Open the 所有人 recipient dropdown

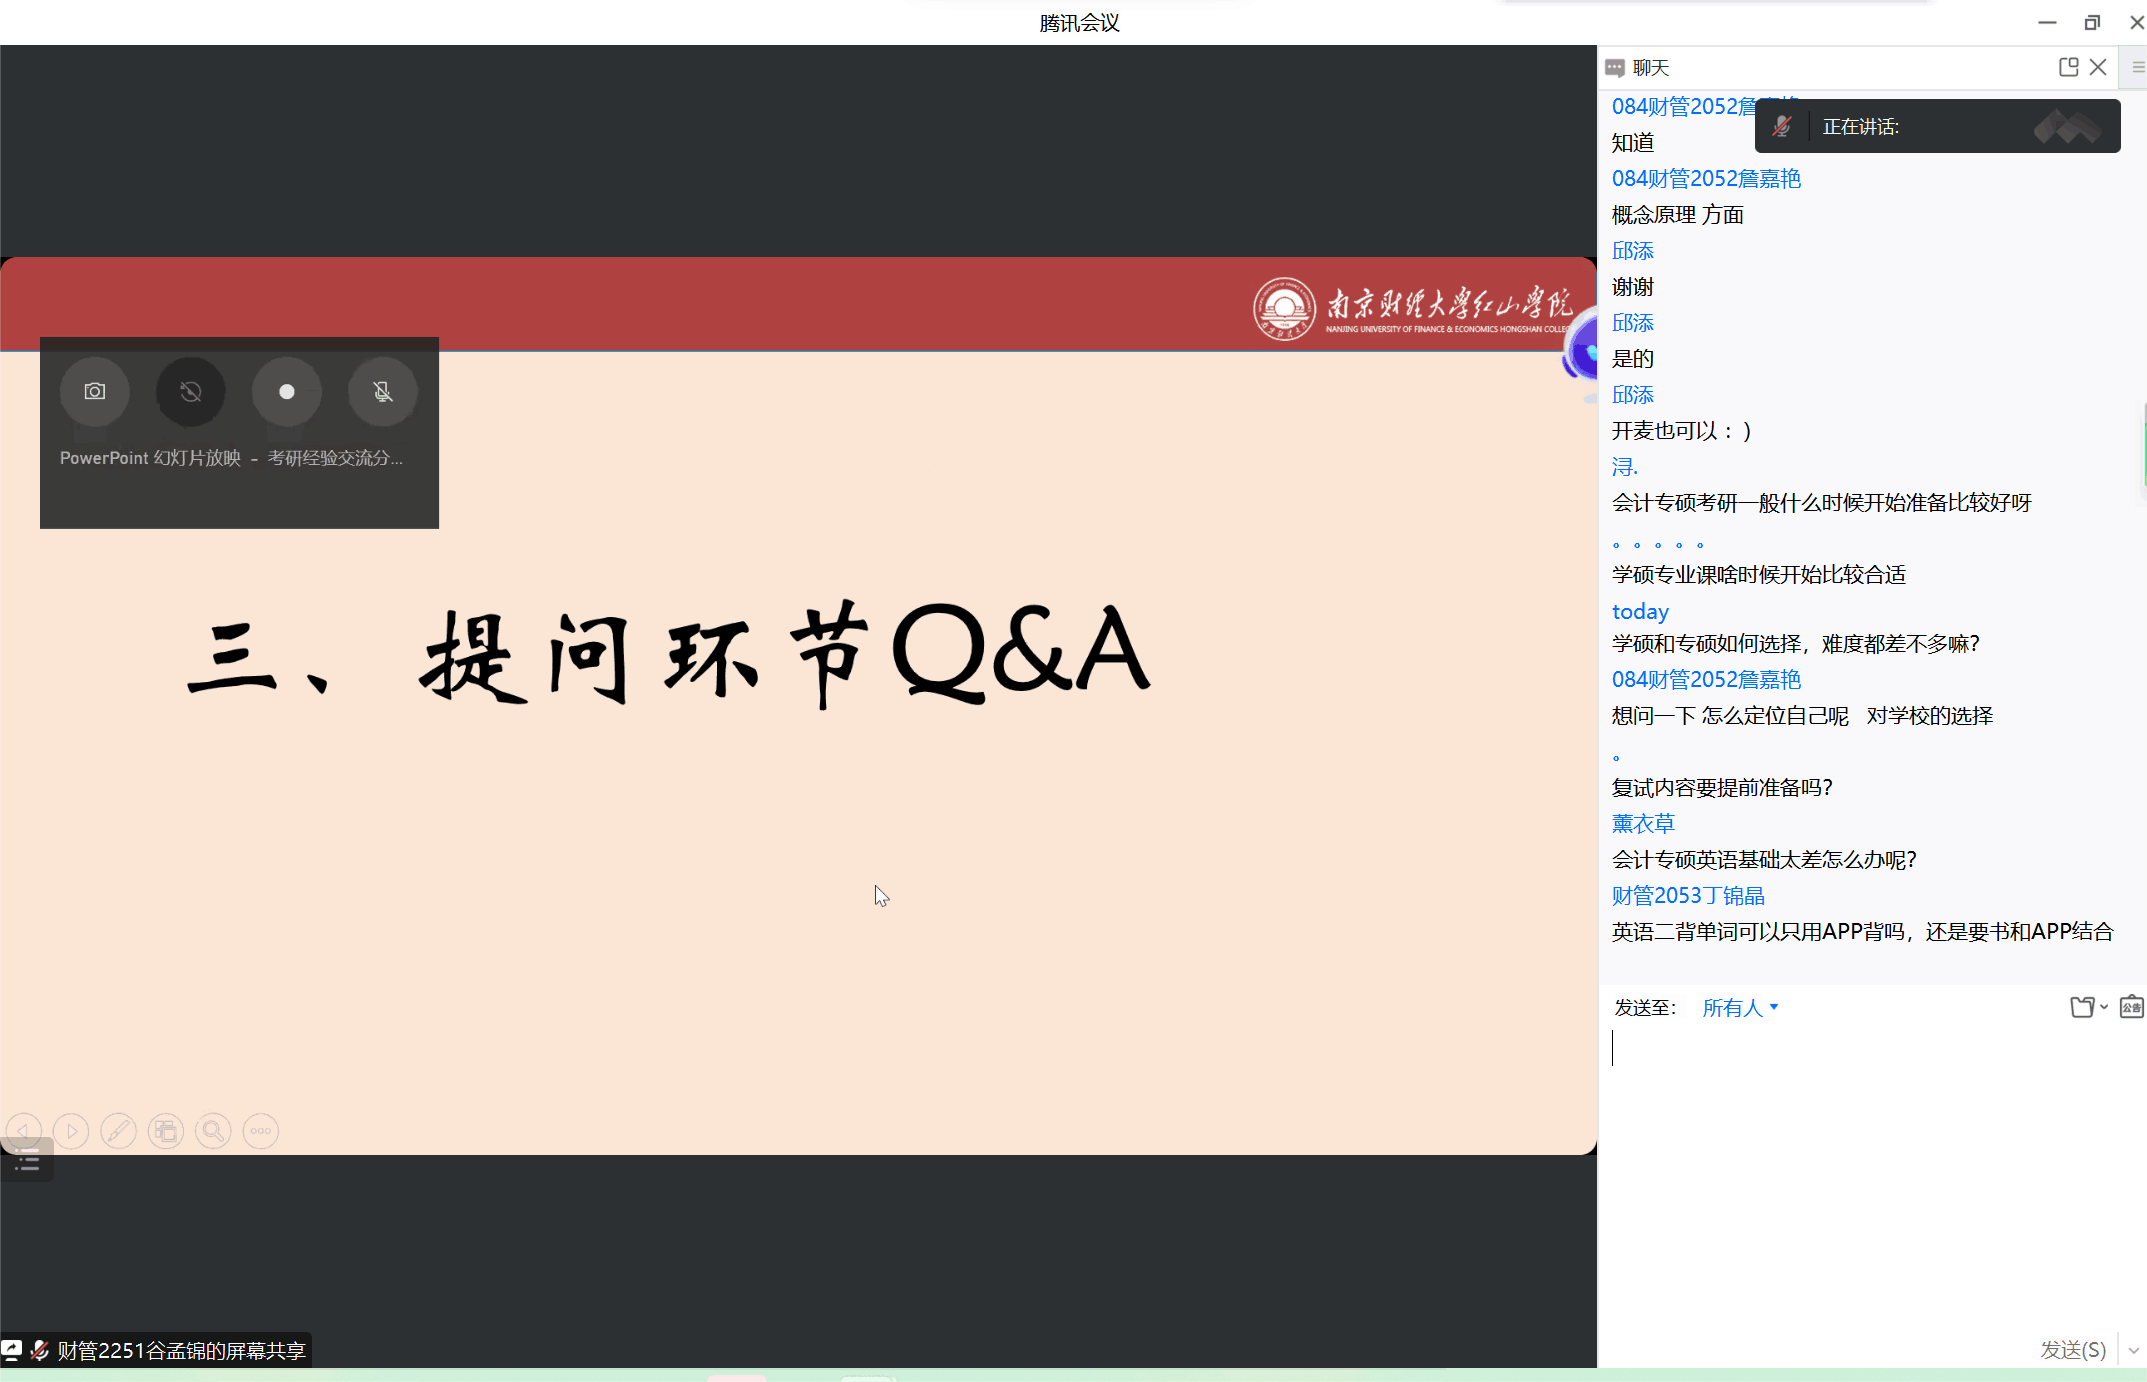(1740, 1008)
